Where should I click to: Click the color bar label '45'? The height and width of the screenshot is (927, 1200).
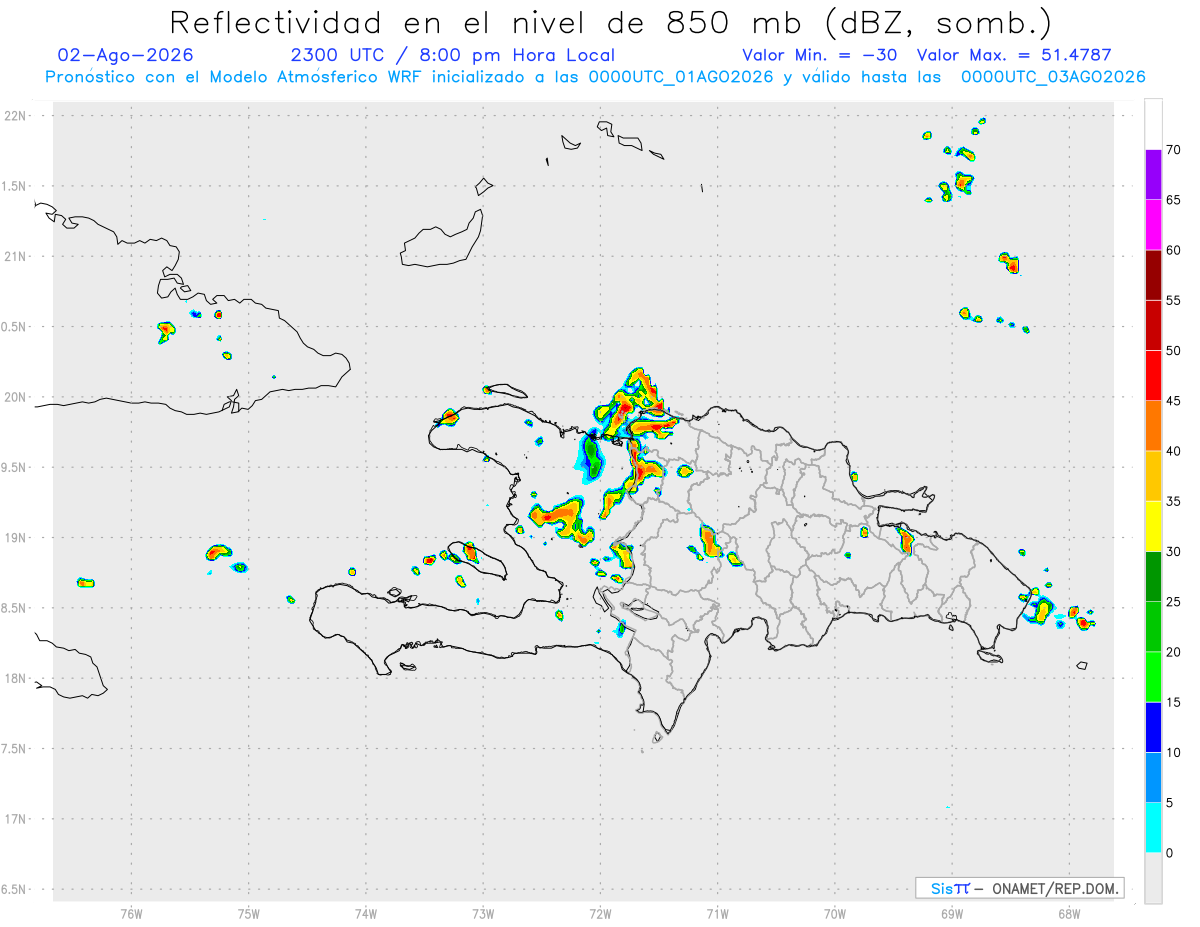tap(1173, 401)
